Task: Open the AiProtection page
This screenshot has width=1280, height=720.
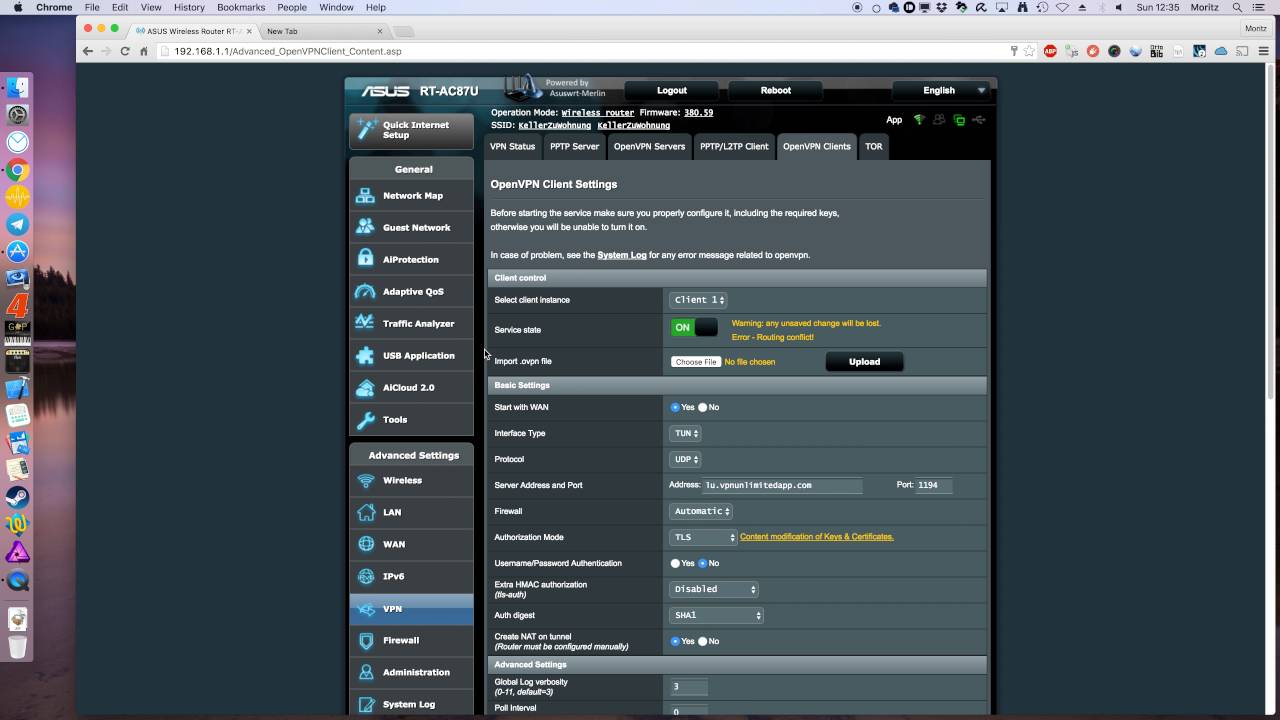Action: coord(411,260)
